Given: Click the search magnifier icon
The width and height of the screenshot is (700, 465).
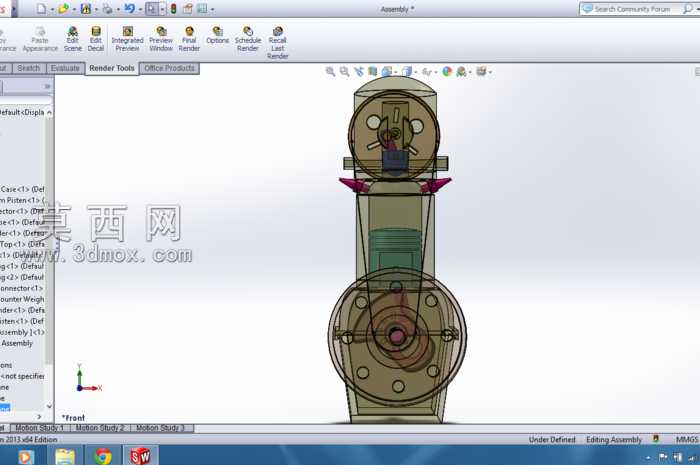Looking at the screenshot, I should point(688,8).
